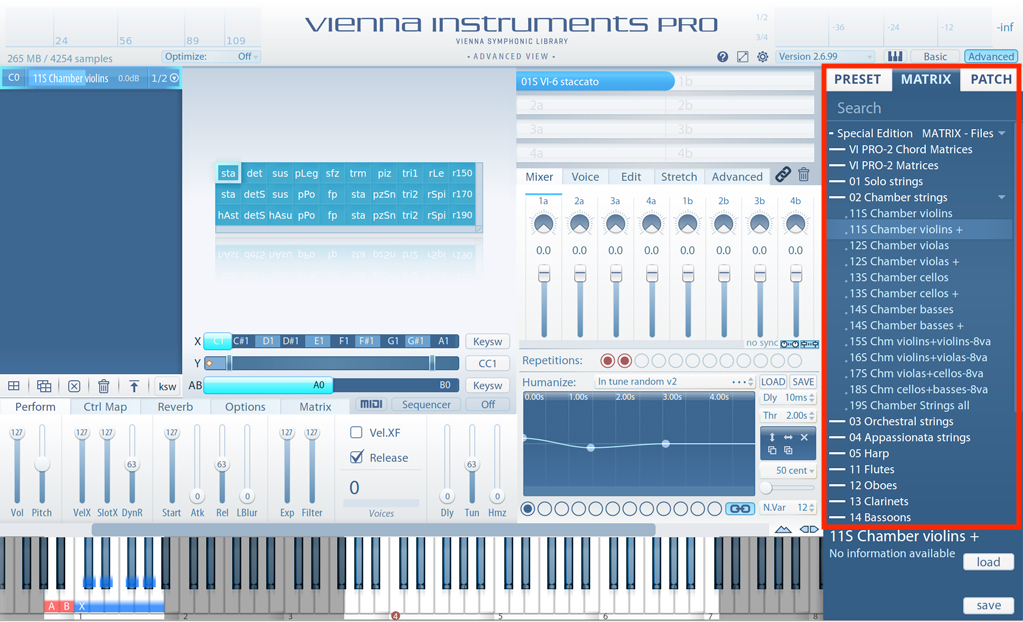Viewport: 1023px width, 622px height.
Task: Toggle the keyboard display icon beside Basic
Action: (x=894, y=57)
